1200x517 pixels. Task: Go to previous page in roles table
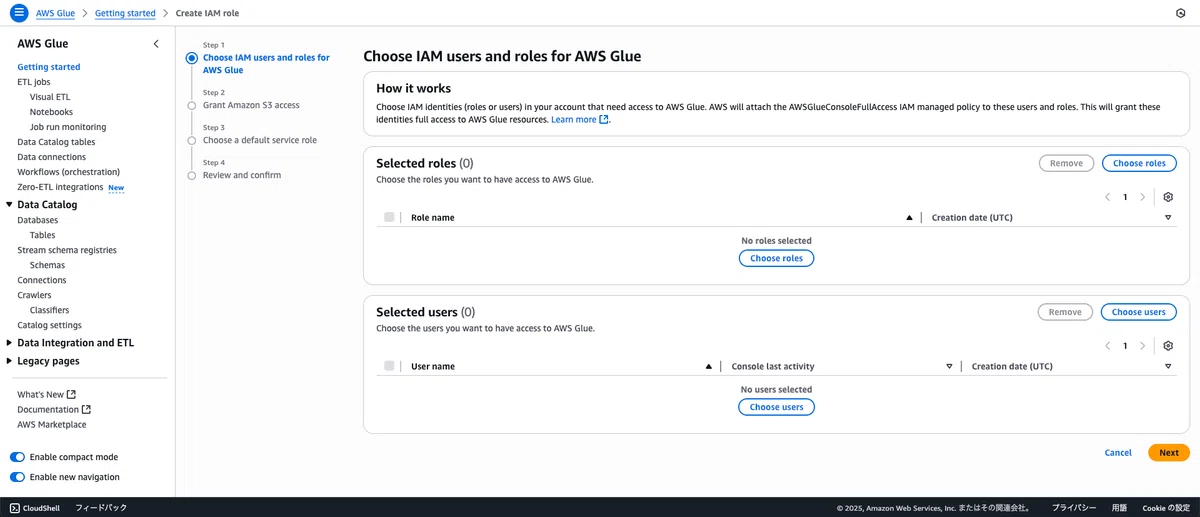[1108, 197]
